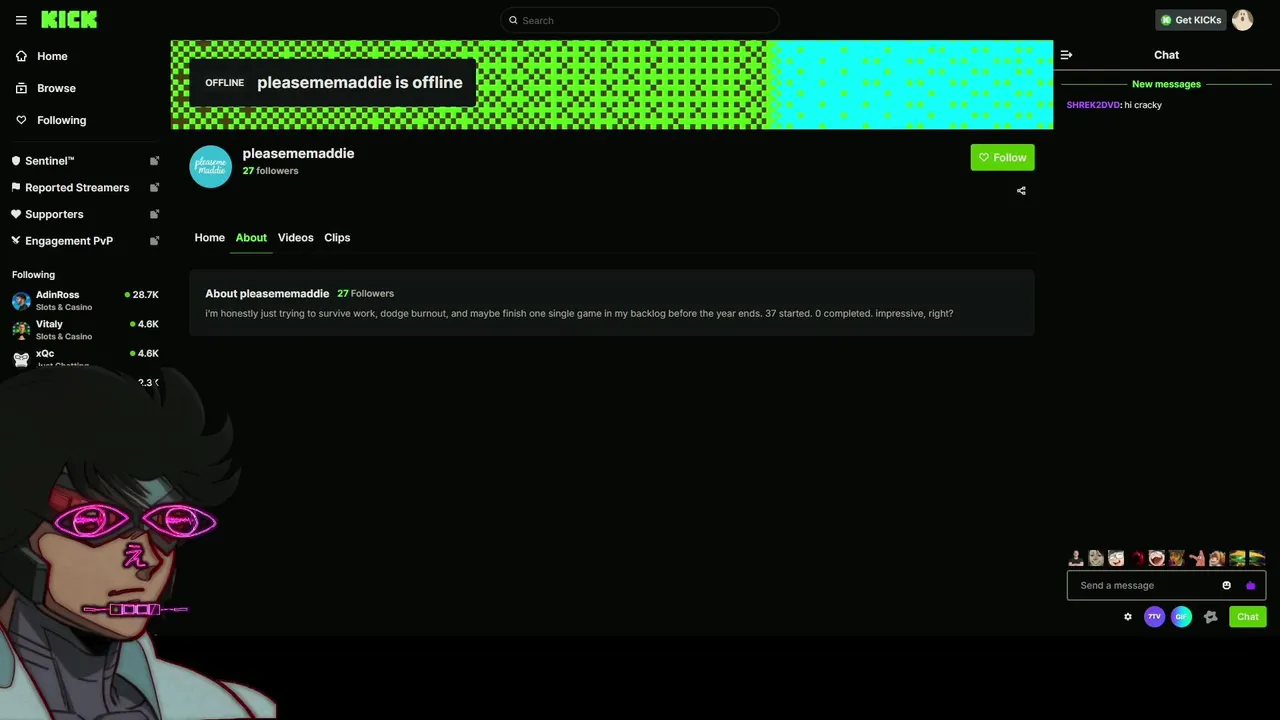Click the Get KICKs button
Image resolution: width=1280 pixels, height=720 pixels.
click(x=1190, y=20)
